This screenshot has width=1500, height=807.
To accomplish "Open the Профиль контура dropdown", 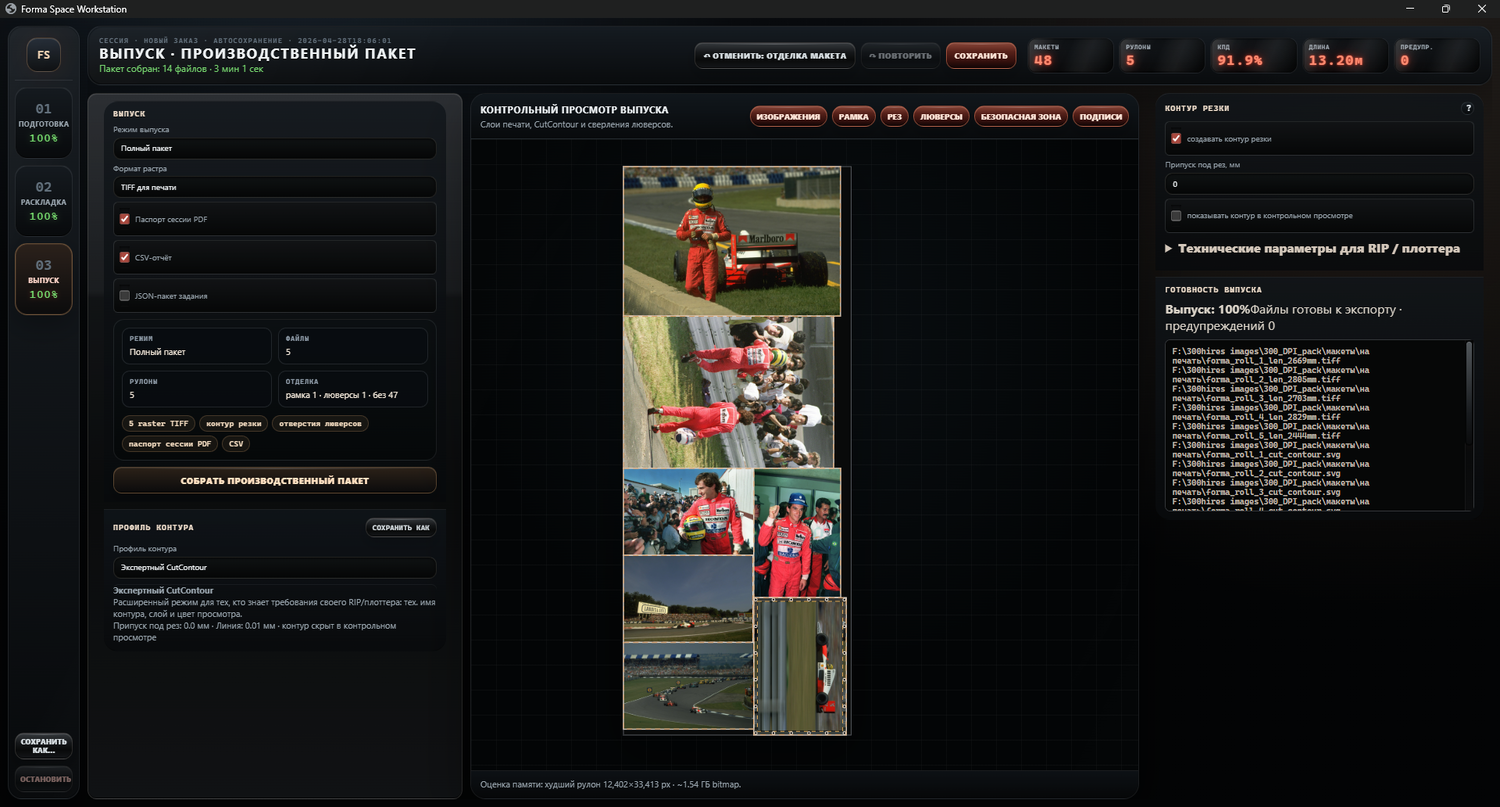I will [274, 568].
